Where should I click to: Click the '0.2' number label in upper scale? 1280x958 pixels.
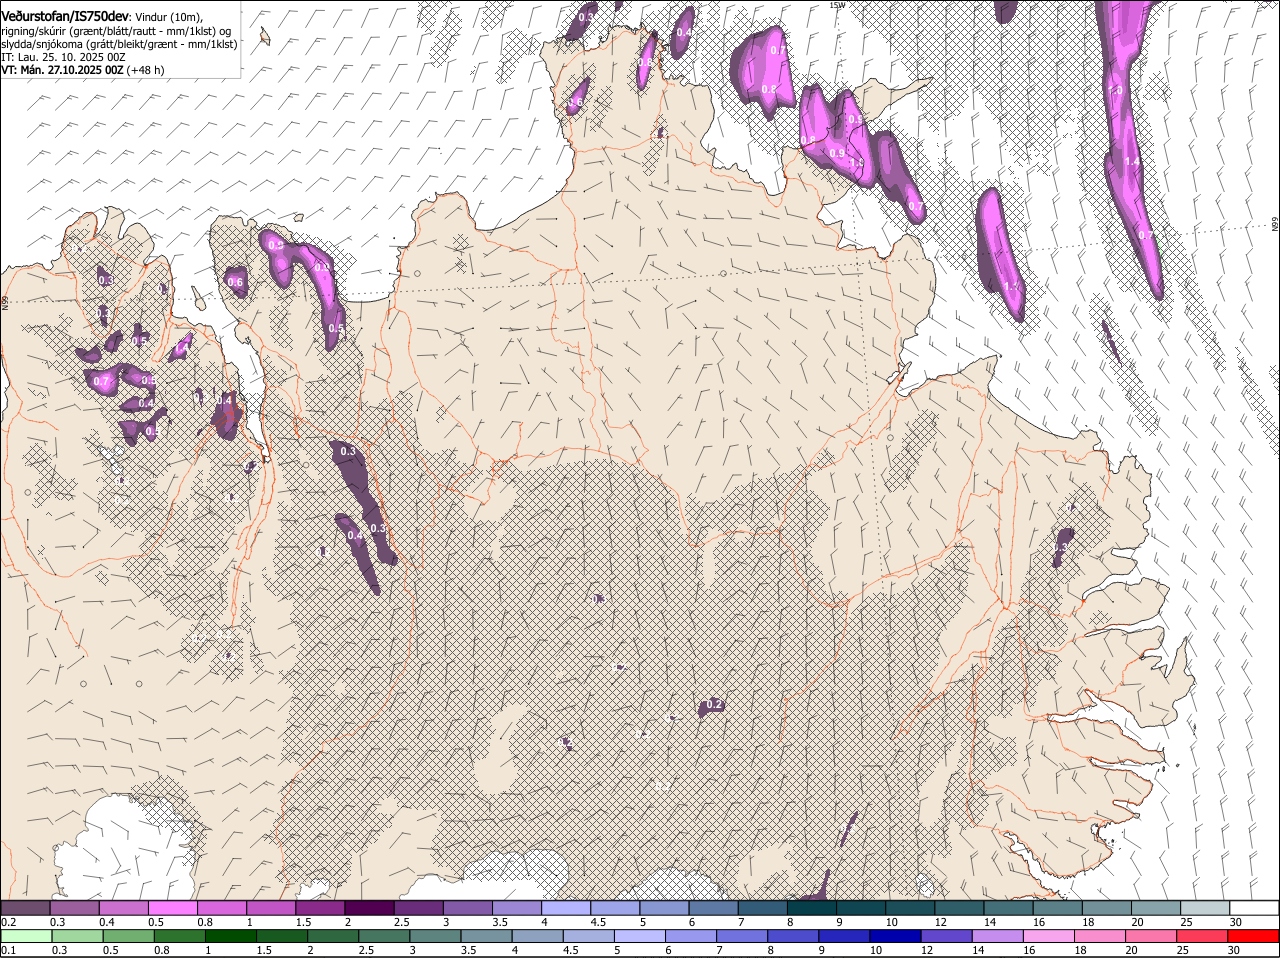(8, 921)
